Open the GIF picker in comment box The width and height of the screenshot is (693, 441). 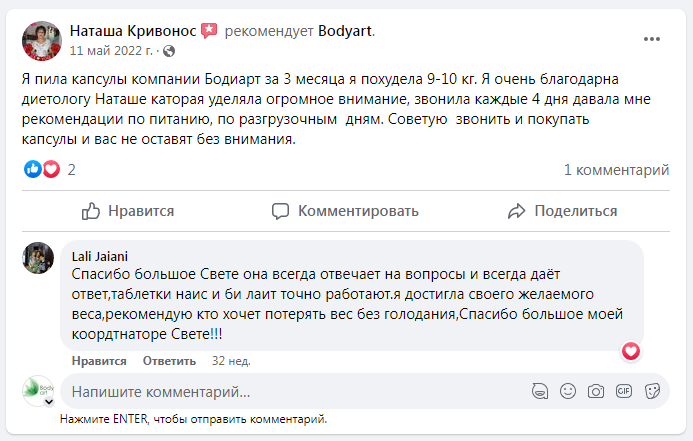(x=624, y=391)
